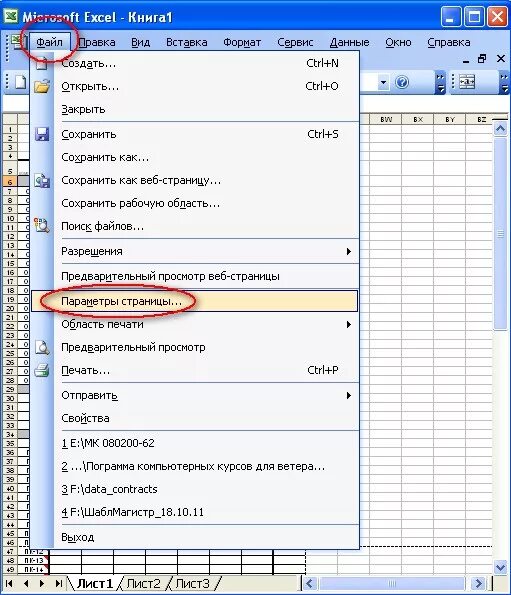Viewport: 511px width, 595px height.
Task: Open Свойства from the menu
Action: [x=195, y=418]
